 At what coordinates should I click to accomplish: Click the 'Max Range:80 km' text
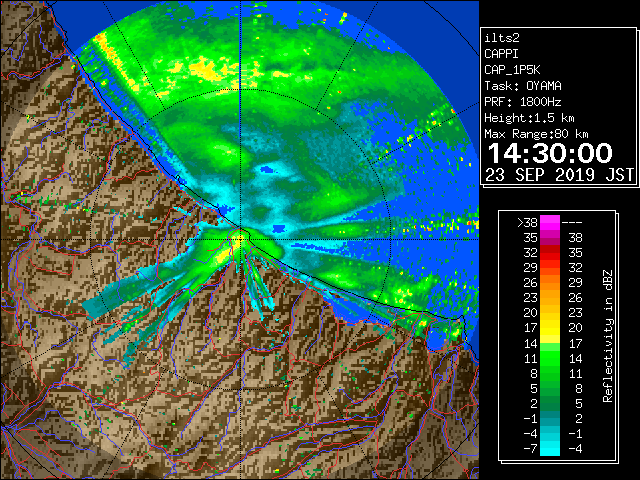coord(536,134)
